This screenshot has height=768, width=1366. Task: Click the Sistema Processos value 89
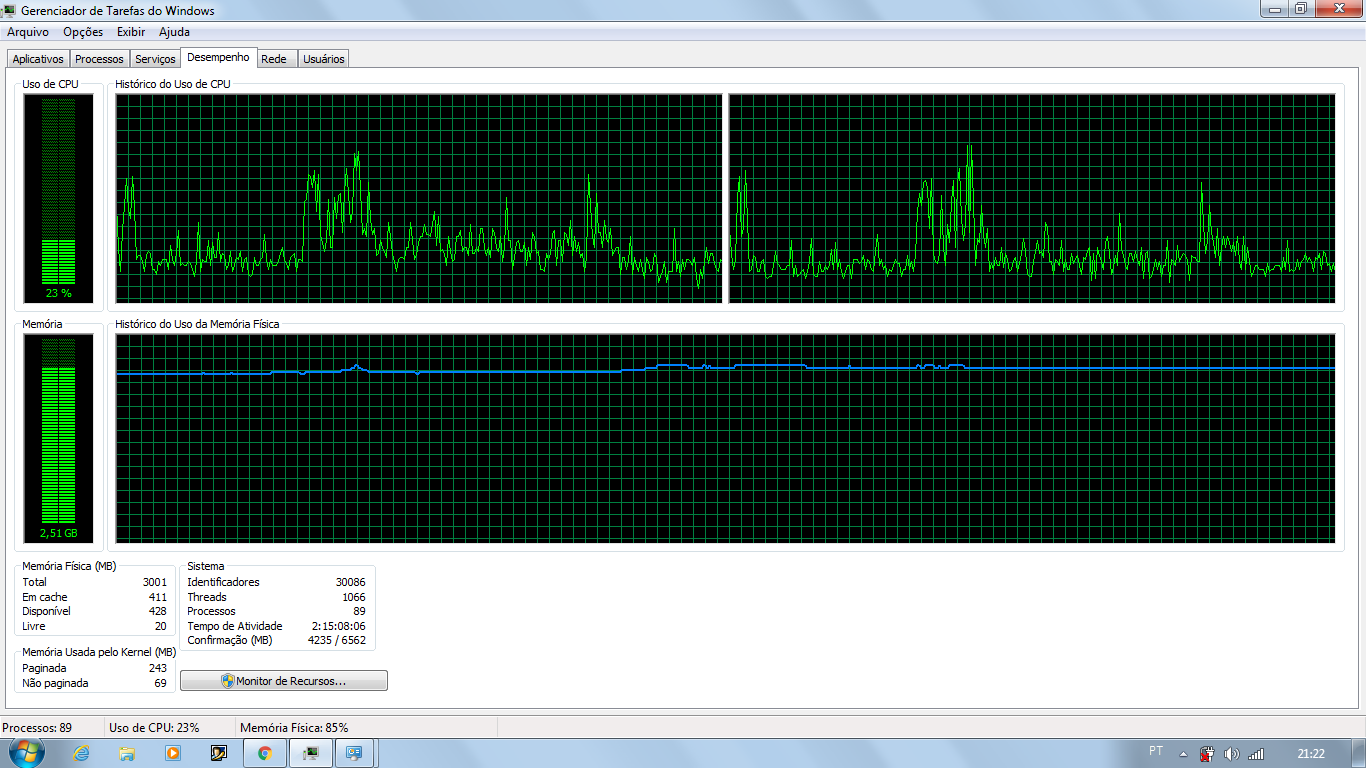360,611
